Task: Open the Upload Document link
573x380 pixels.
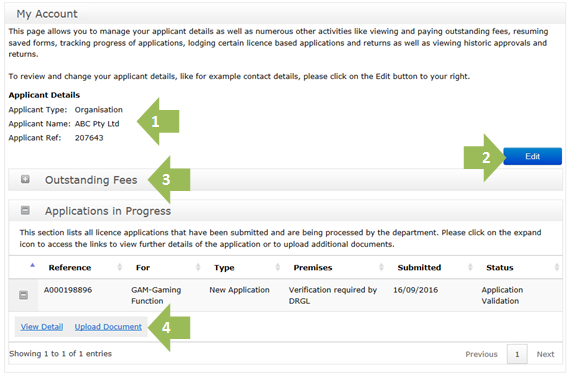Action: point(108,327)
